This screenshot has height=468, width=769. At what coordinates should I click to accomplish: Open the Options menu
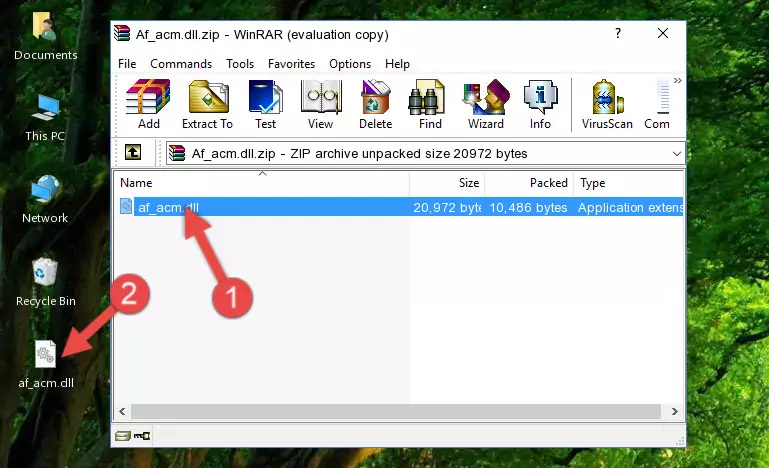tap(350, 64)
